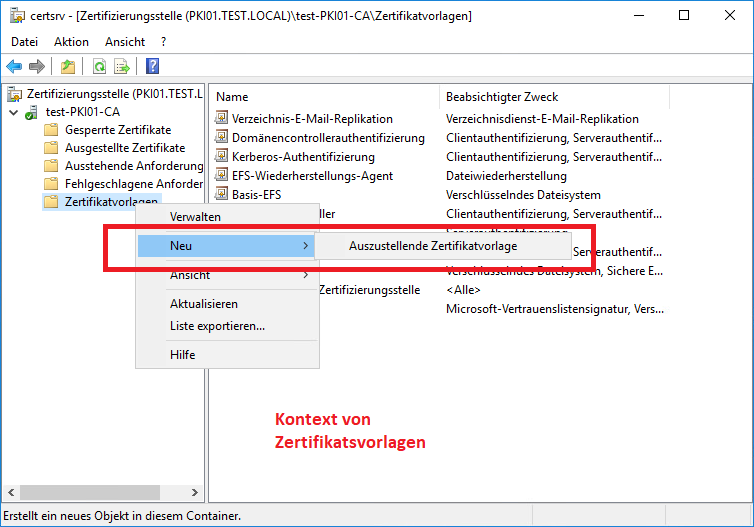Click the green Refresh toolbar icon

coord(99,66)
